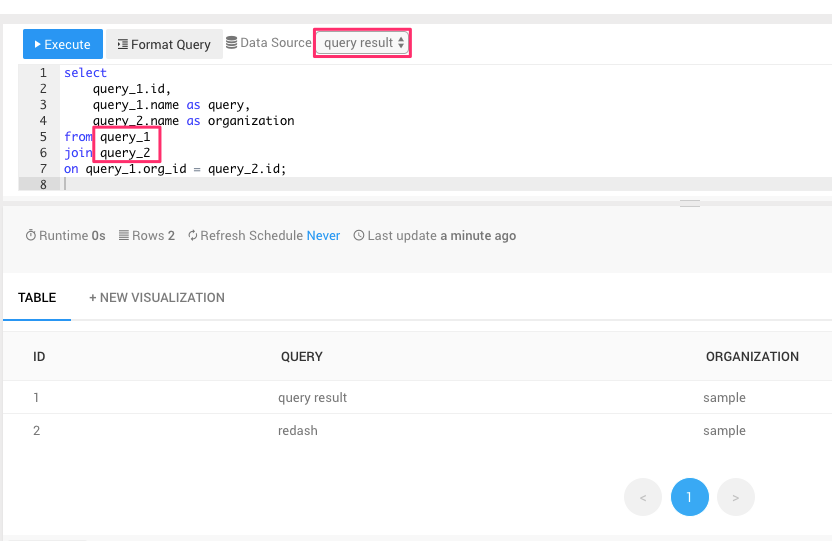
Task: Click the database icon beside Data Source
Action: coord(232,43)
